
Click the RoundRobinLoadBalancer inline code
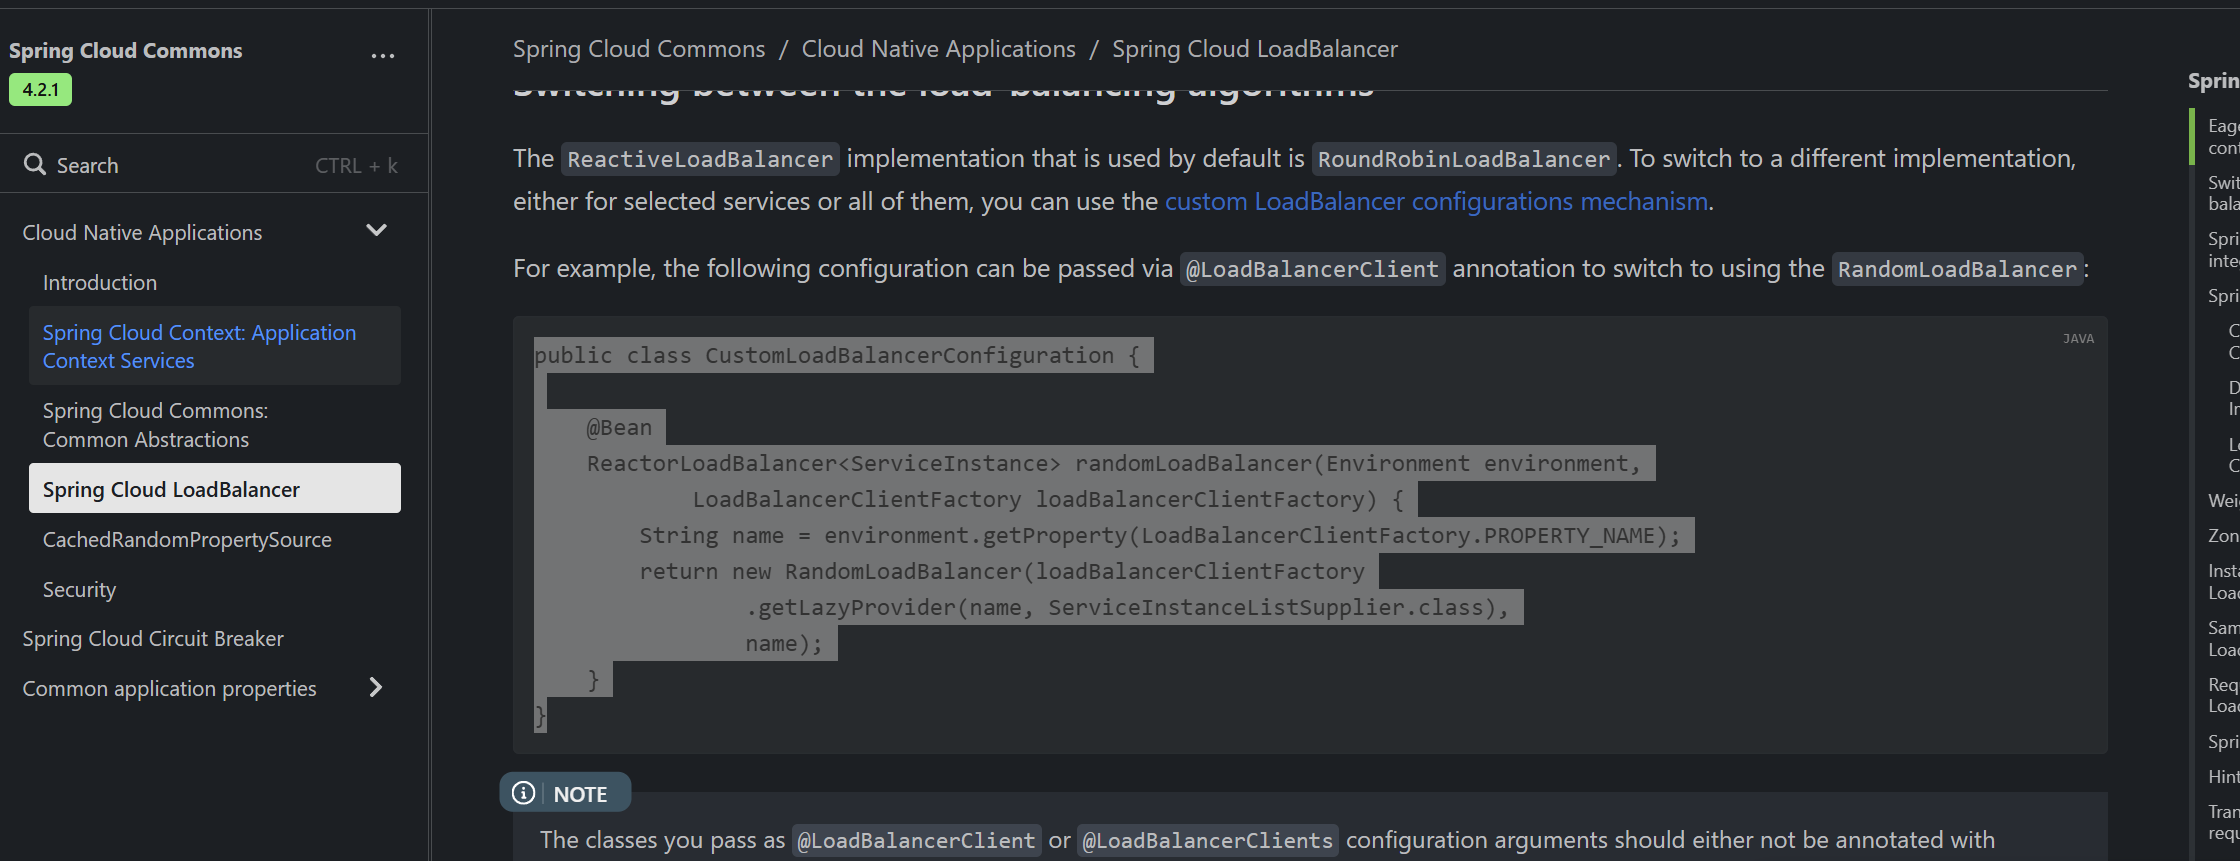pyautogui.click(x=1464, y=159)
